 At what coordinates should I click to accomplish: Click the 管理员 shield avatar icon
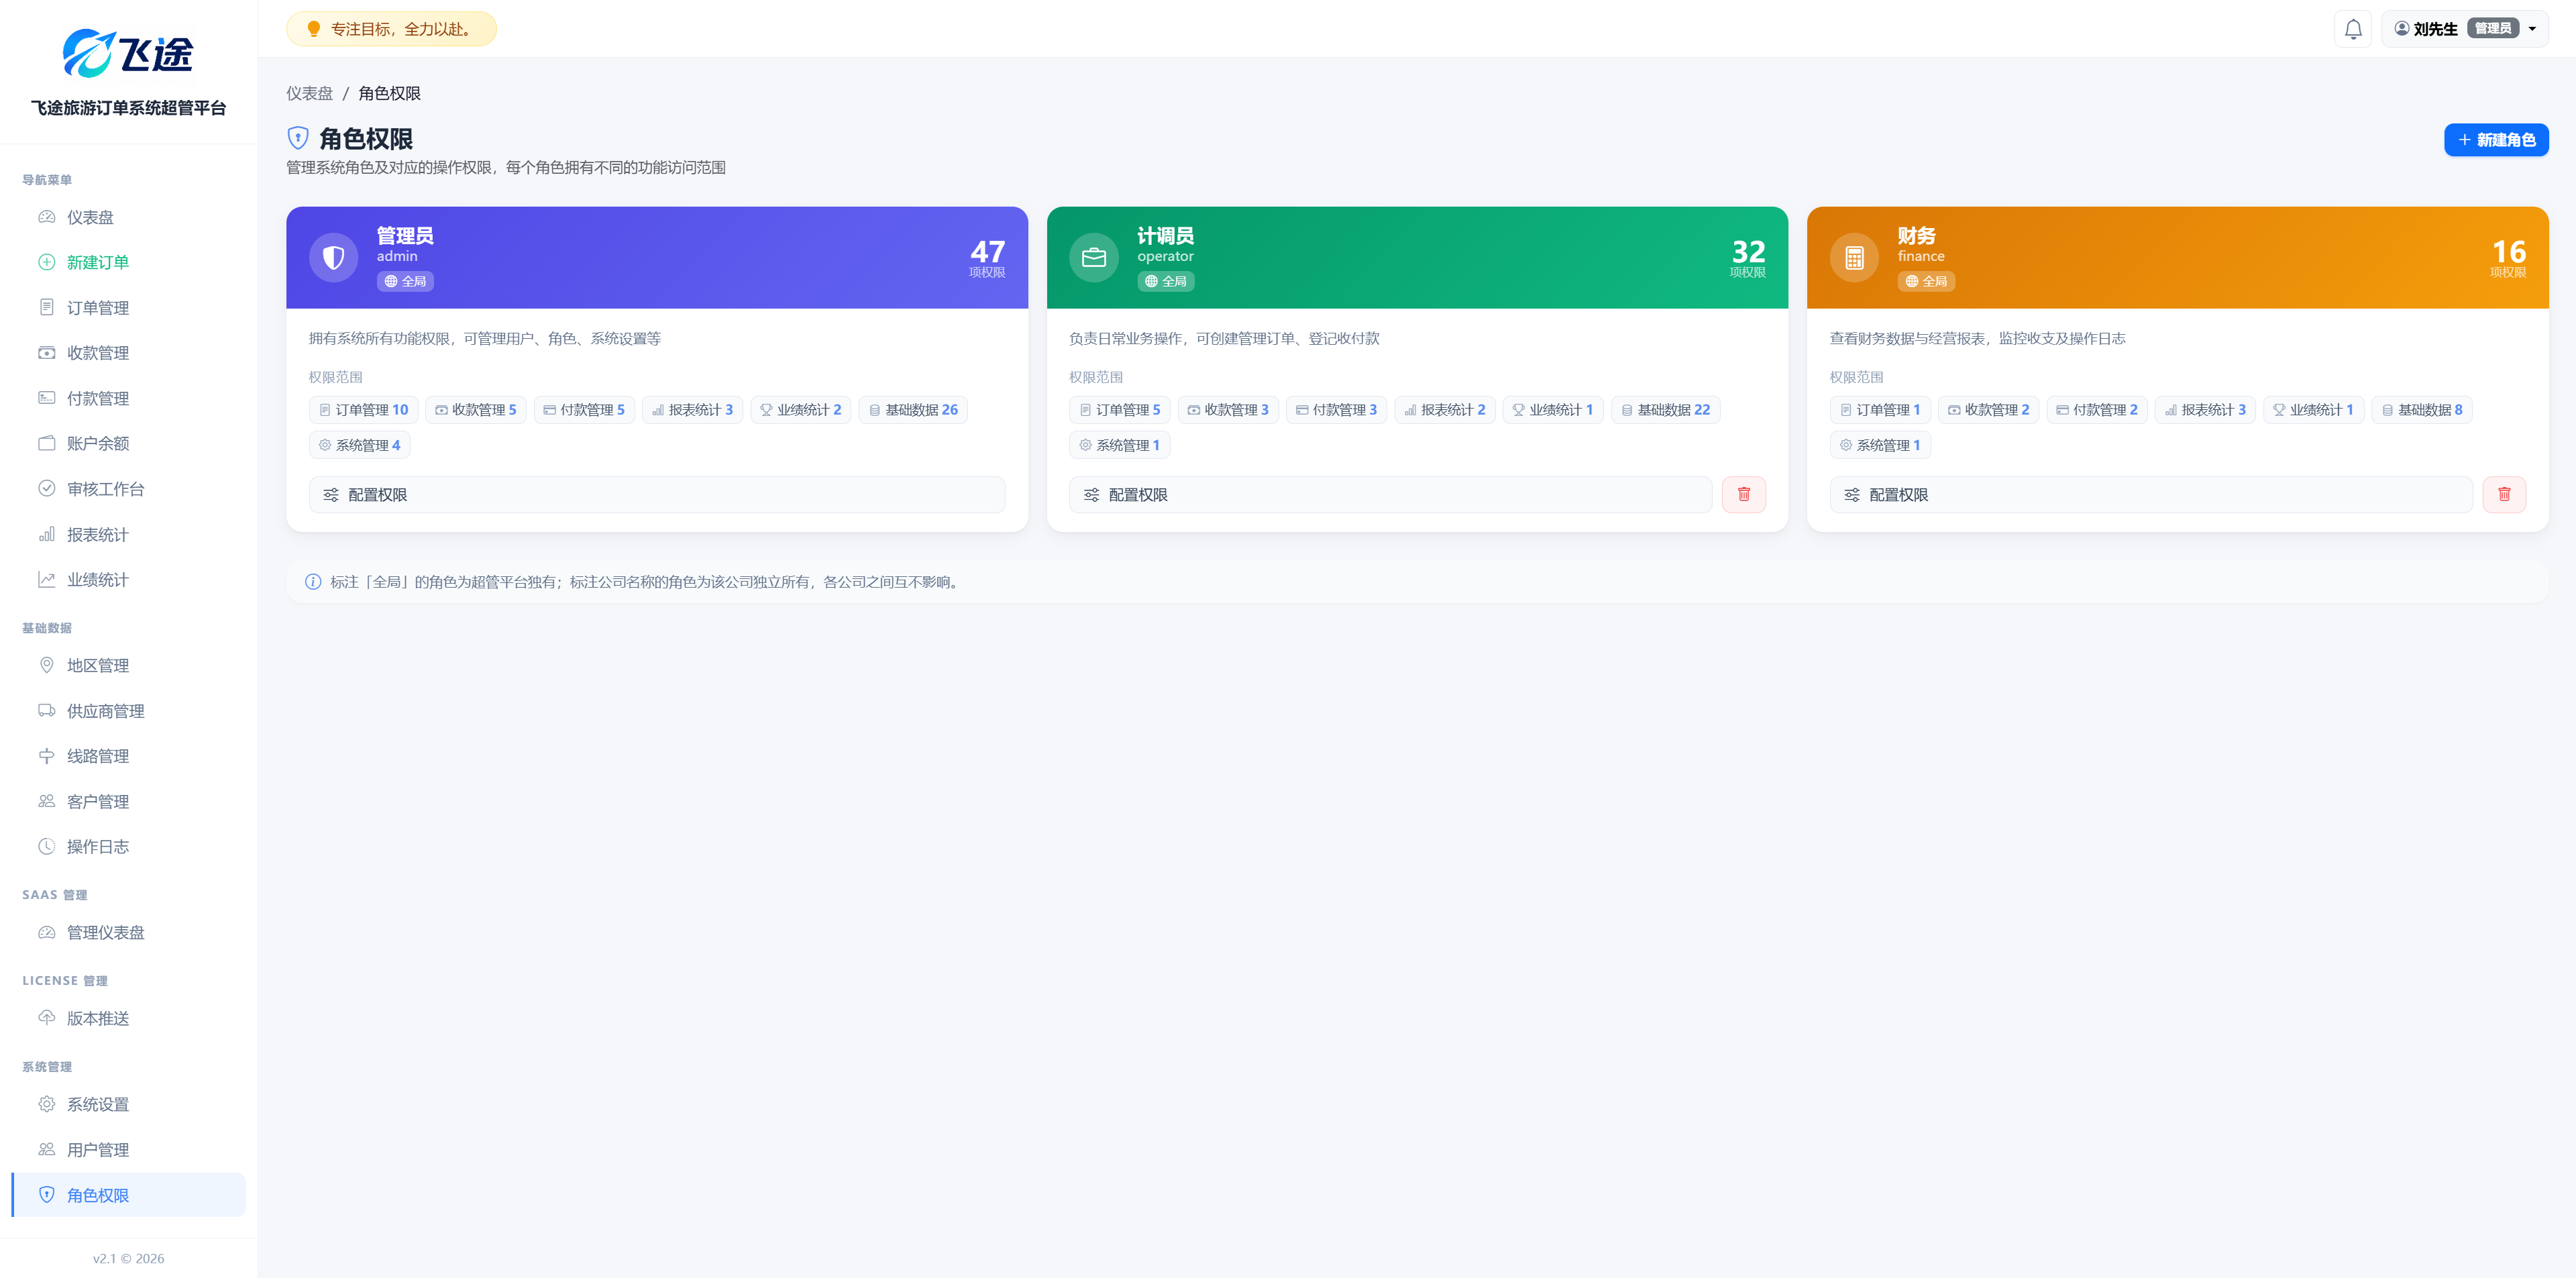click(x=333, y=258)
